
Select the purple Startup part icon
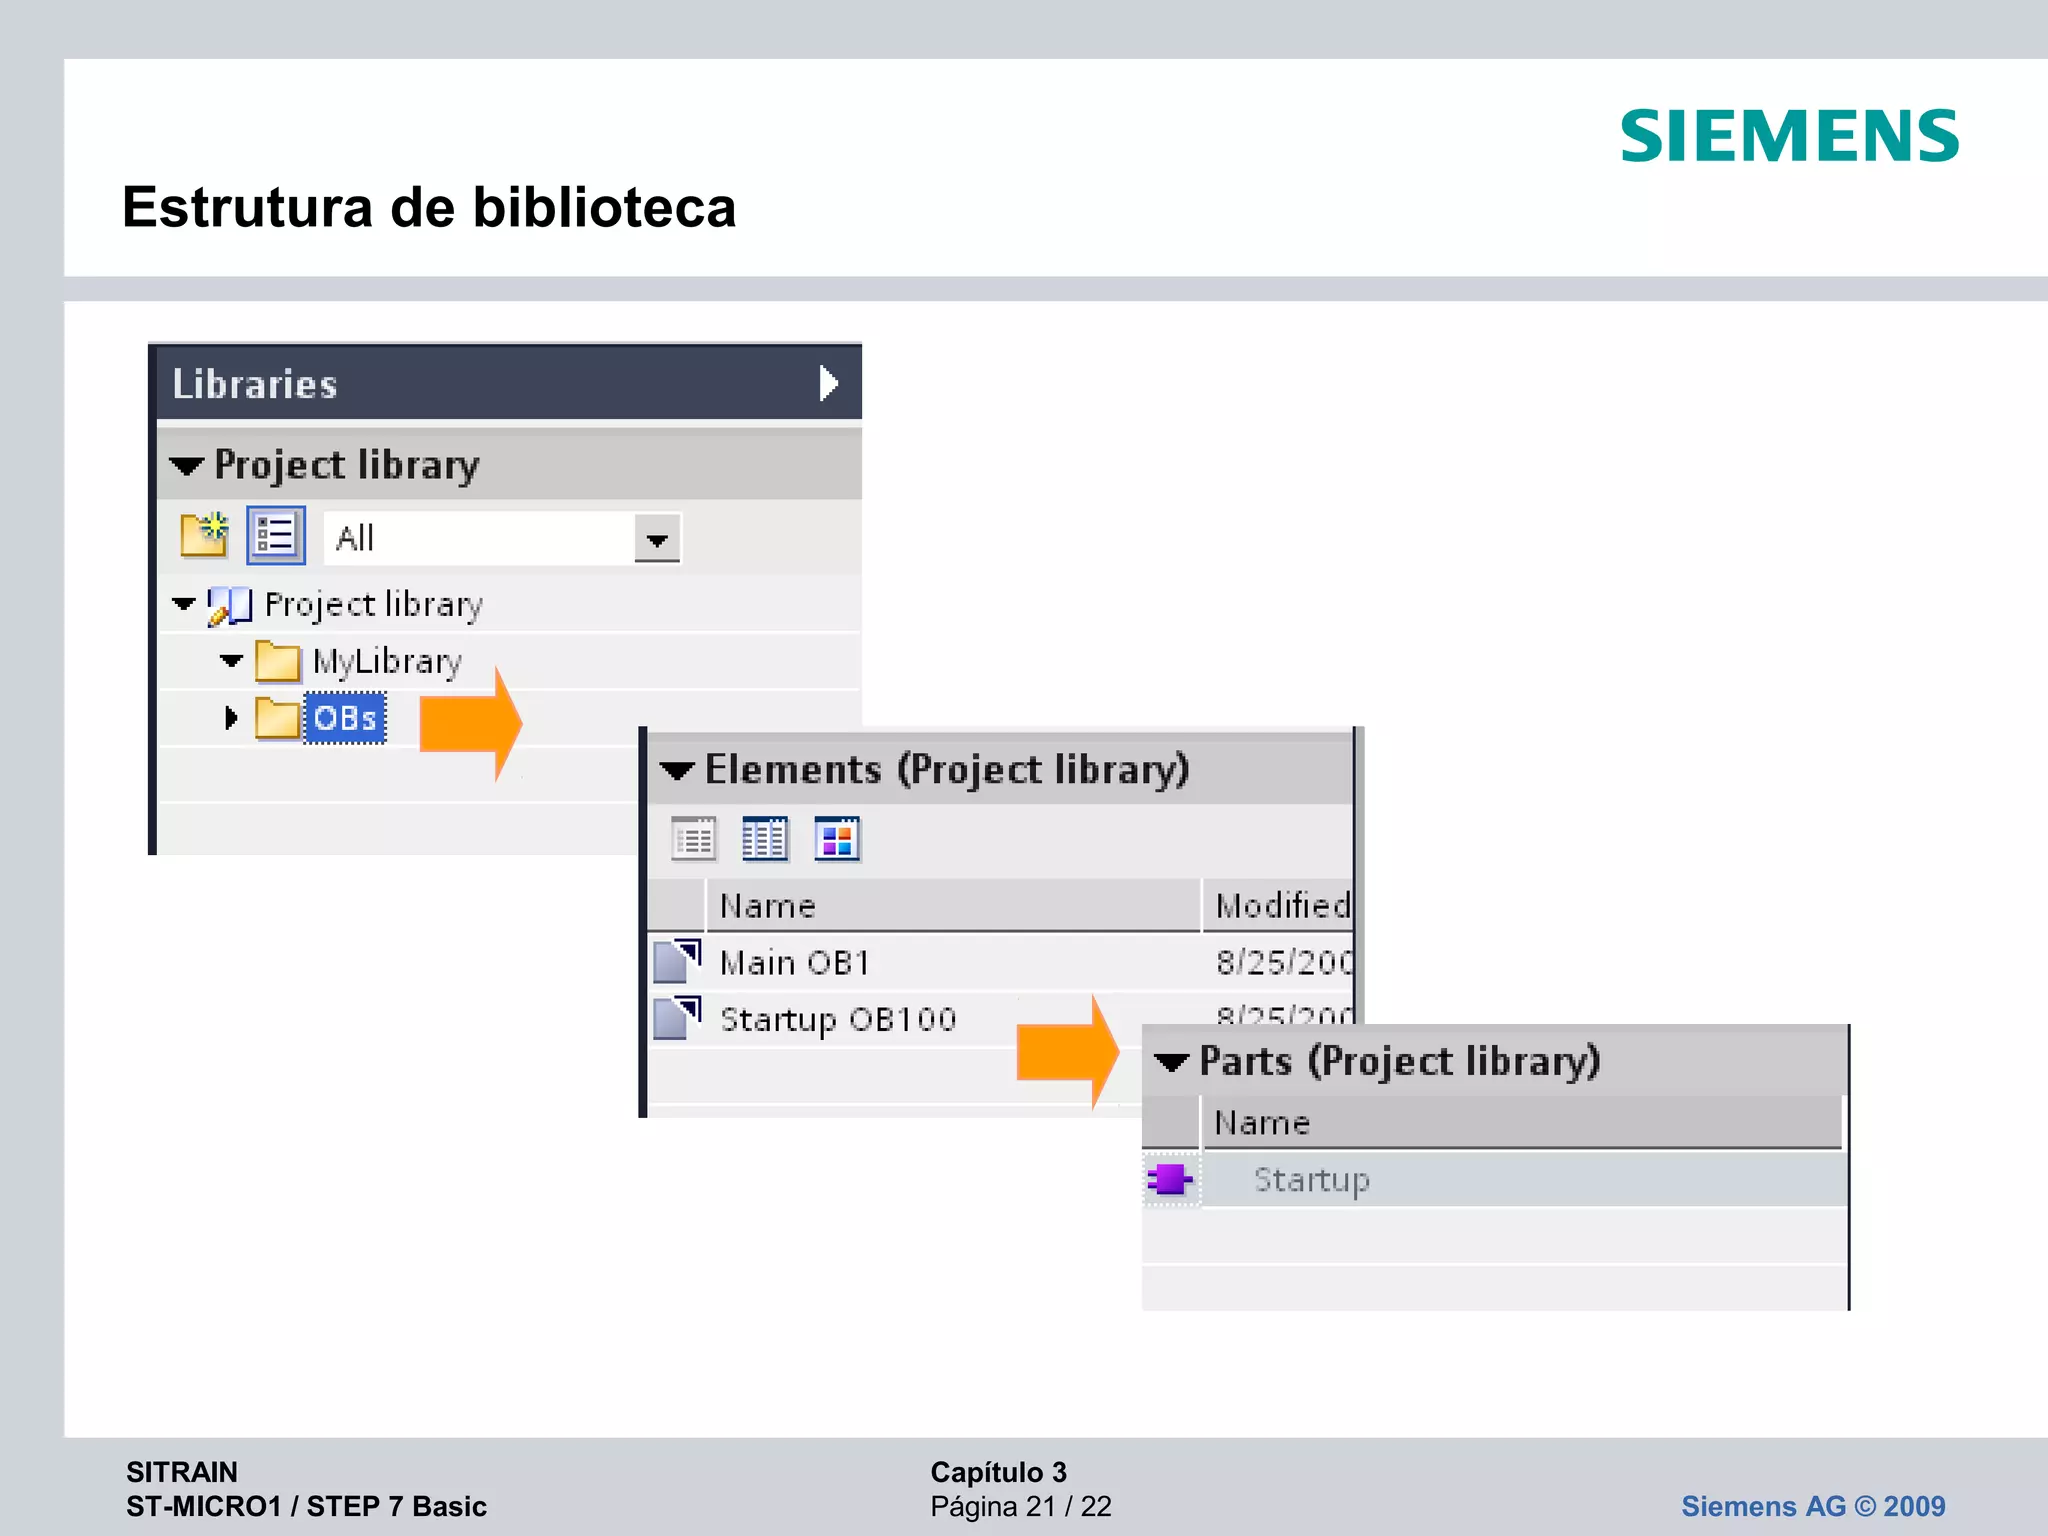[1170, 1180]
